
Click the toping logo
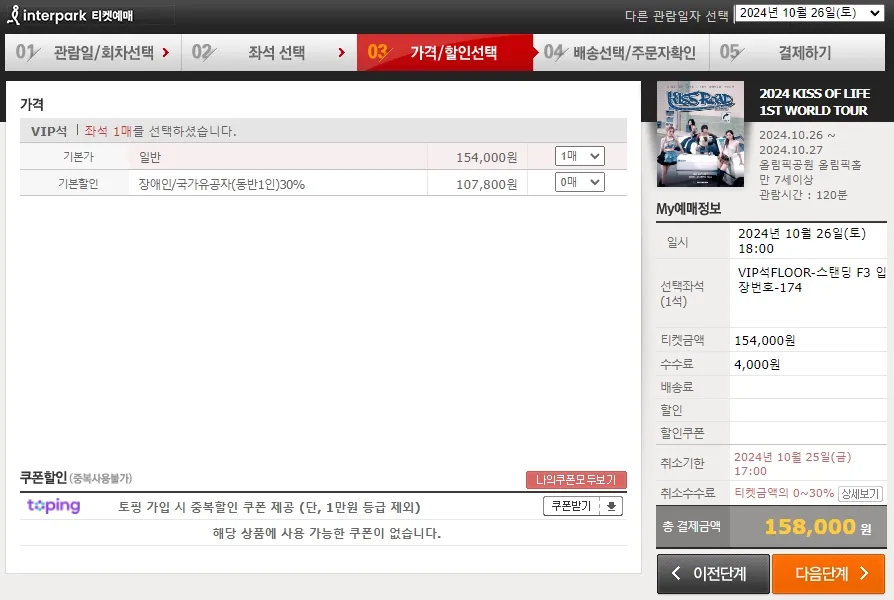(x=54, y=506)
